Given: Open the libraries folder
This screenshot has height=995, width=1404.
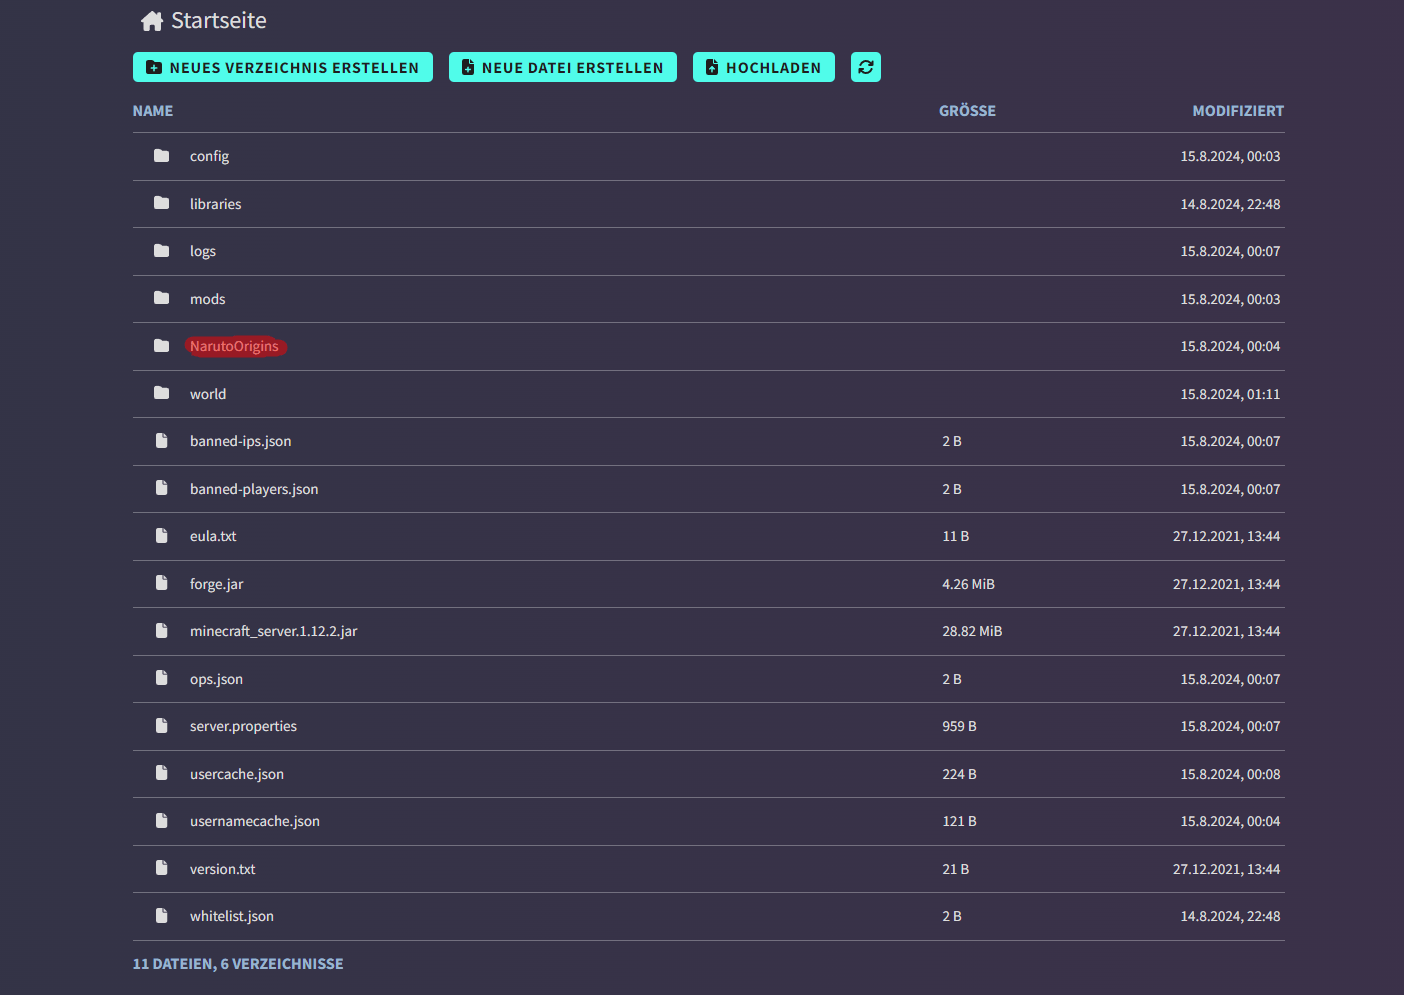Looking at the screenshot, I should pyautogui.click(x=216, y=204).
